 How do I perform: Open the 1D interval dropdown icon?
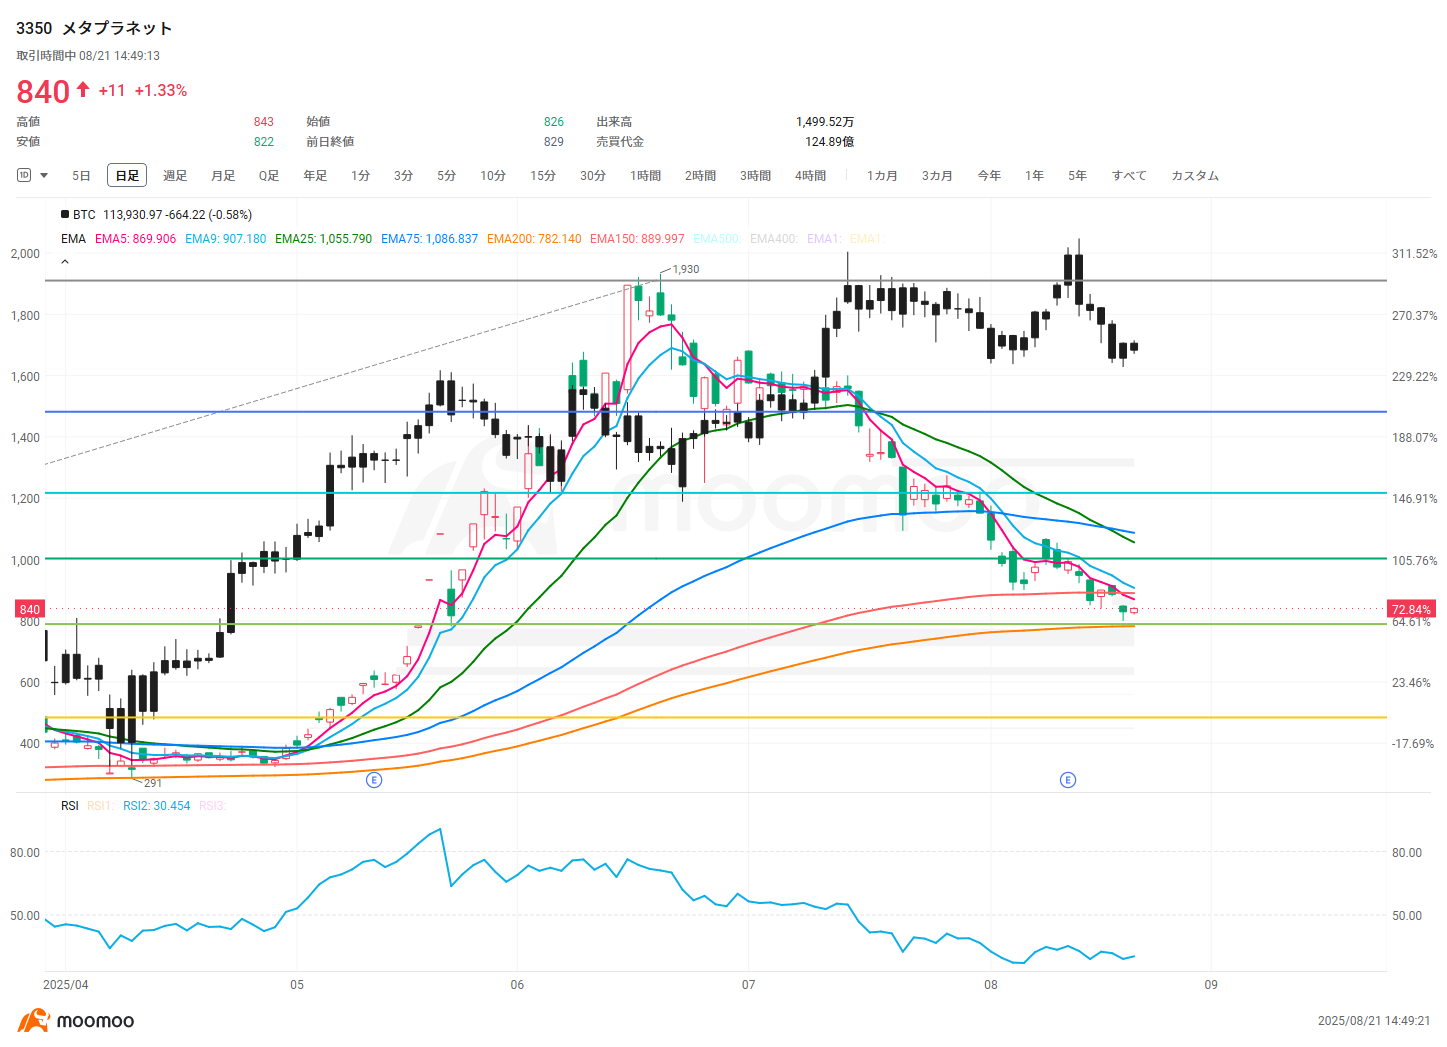(33, 175)
